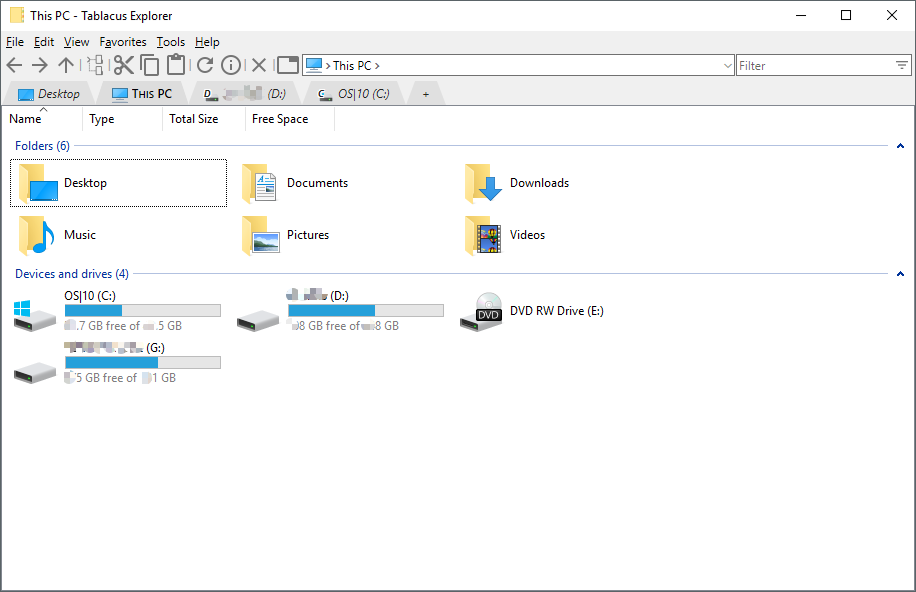Open the File menu
This screenshot has width=916, height=592.
point(15,42)
